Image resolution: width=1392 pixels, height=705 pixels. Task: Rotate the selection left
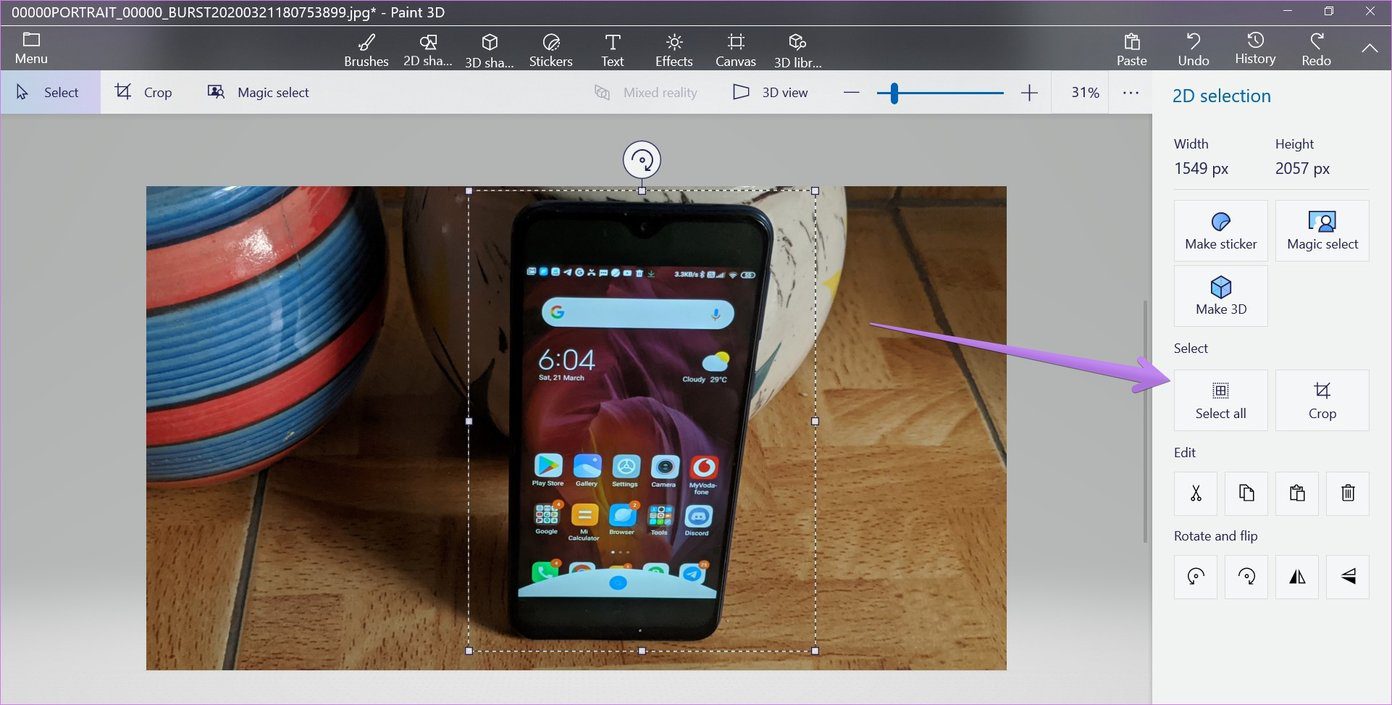click(x=1195, y=576)
